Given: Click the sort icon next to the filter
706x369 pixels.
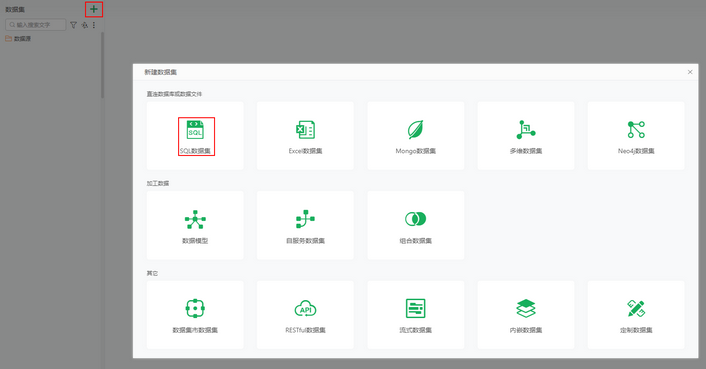Looking at the screenshot, I should [84, 25].
